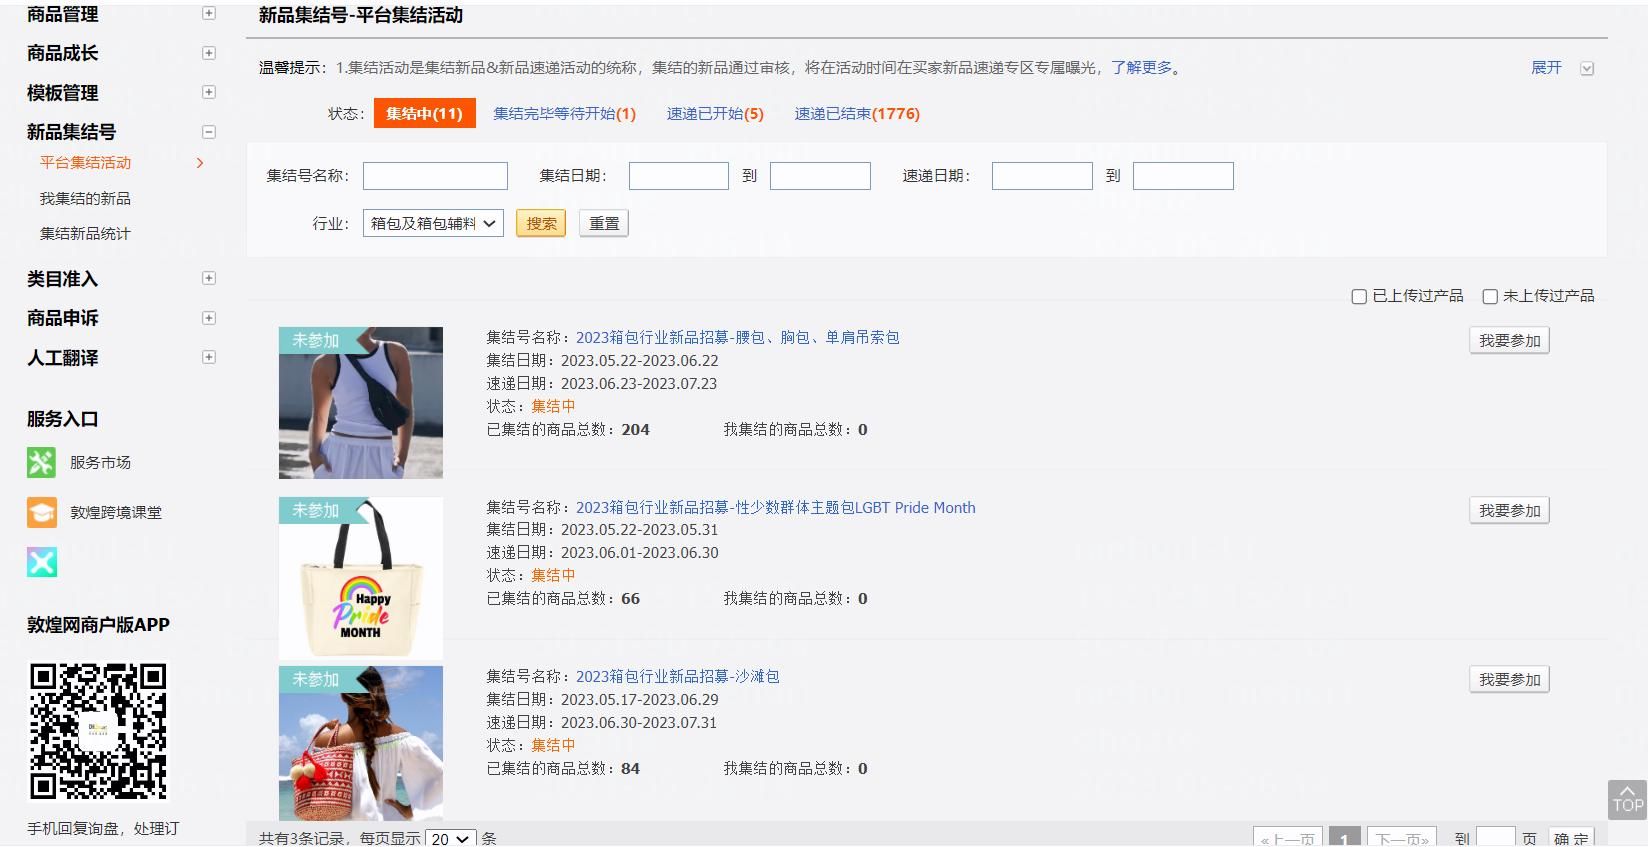1648x847 pixels.
Task: Check the 已上传过产品 checkbox
Action: click(1359, 296)
